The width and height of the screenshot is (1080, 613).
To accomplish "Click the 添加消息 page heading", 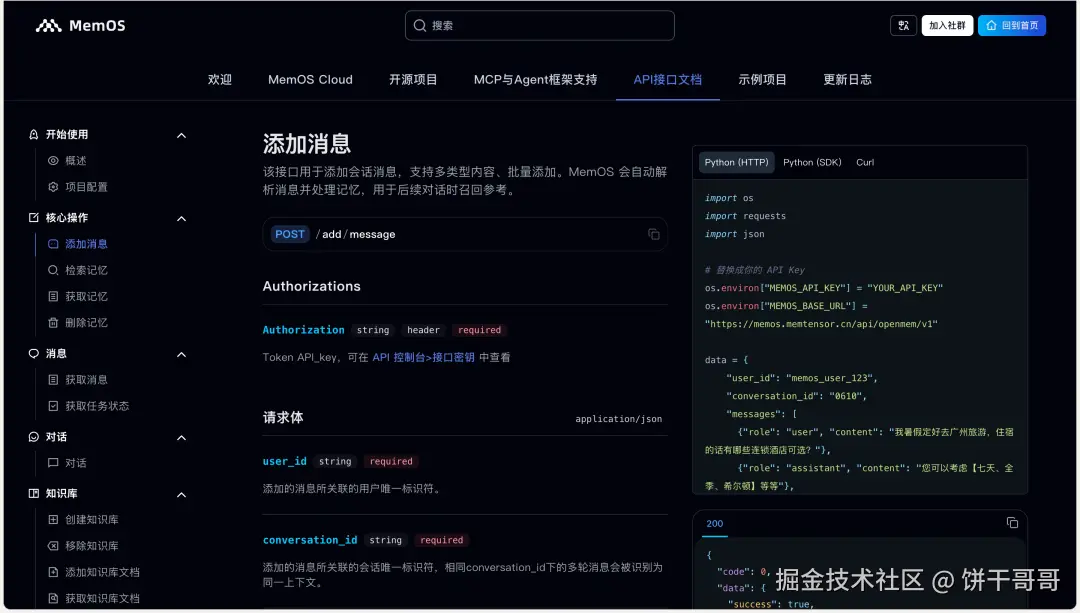I will (x=307, y=144).
